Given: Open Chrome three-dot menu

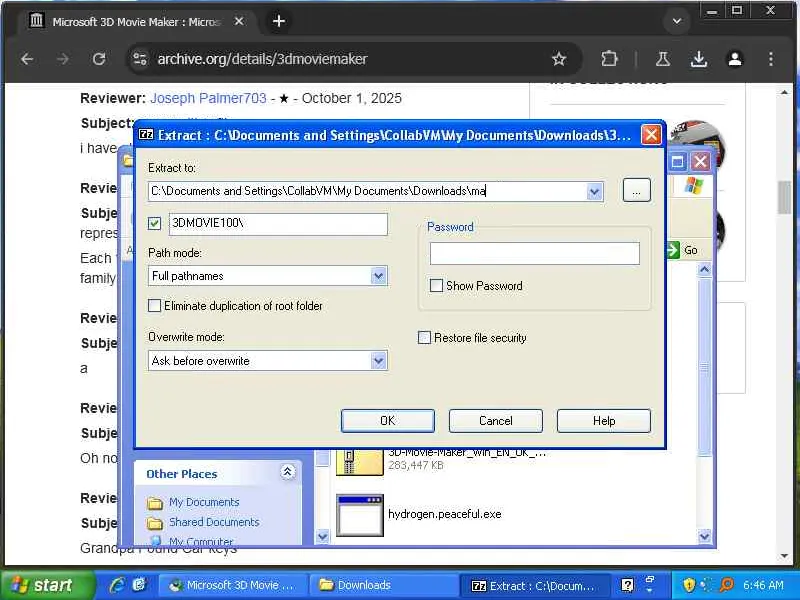Looking at the screenshot, I should tap(770, 59).
